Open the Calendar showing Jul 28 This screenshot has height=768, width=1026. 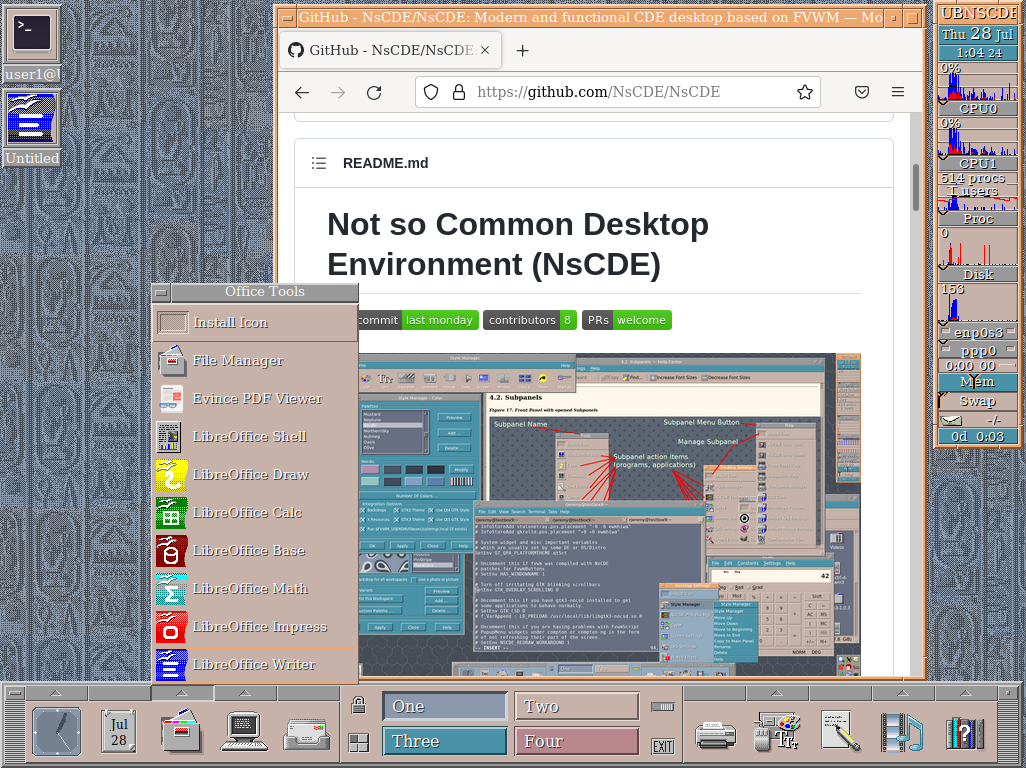118,732
